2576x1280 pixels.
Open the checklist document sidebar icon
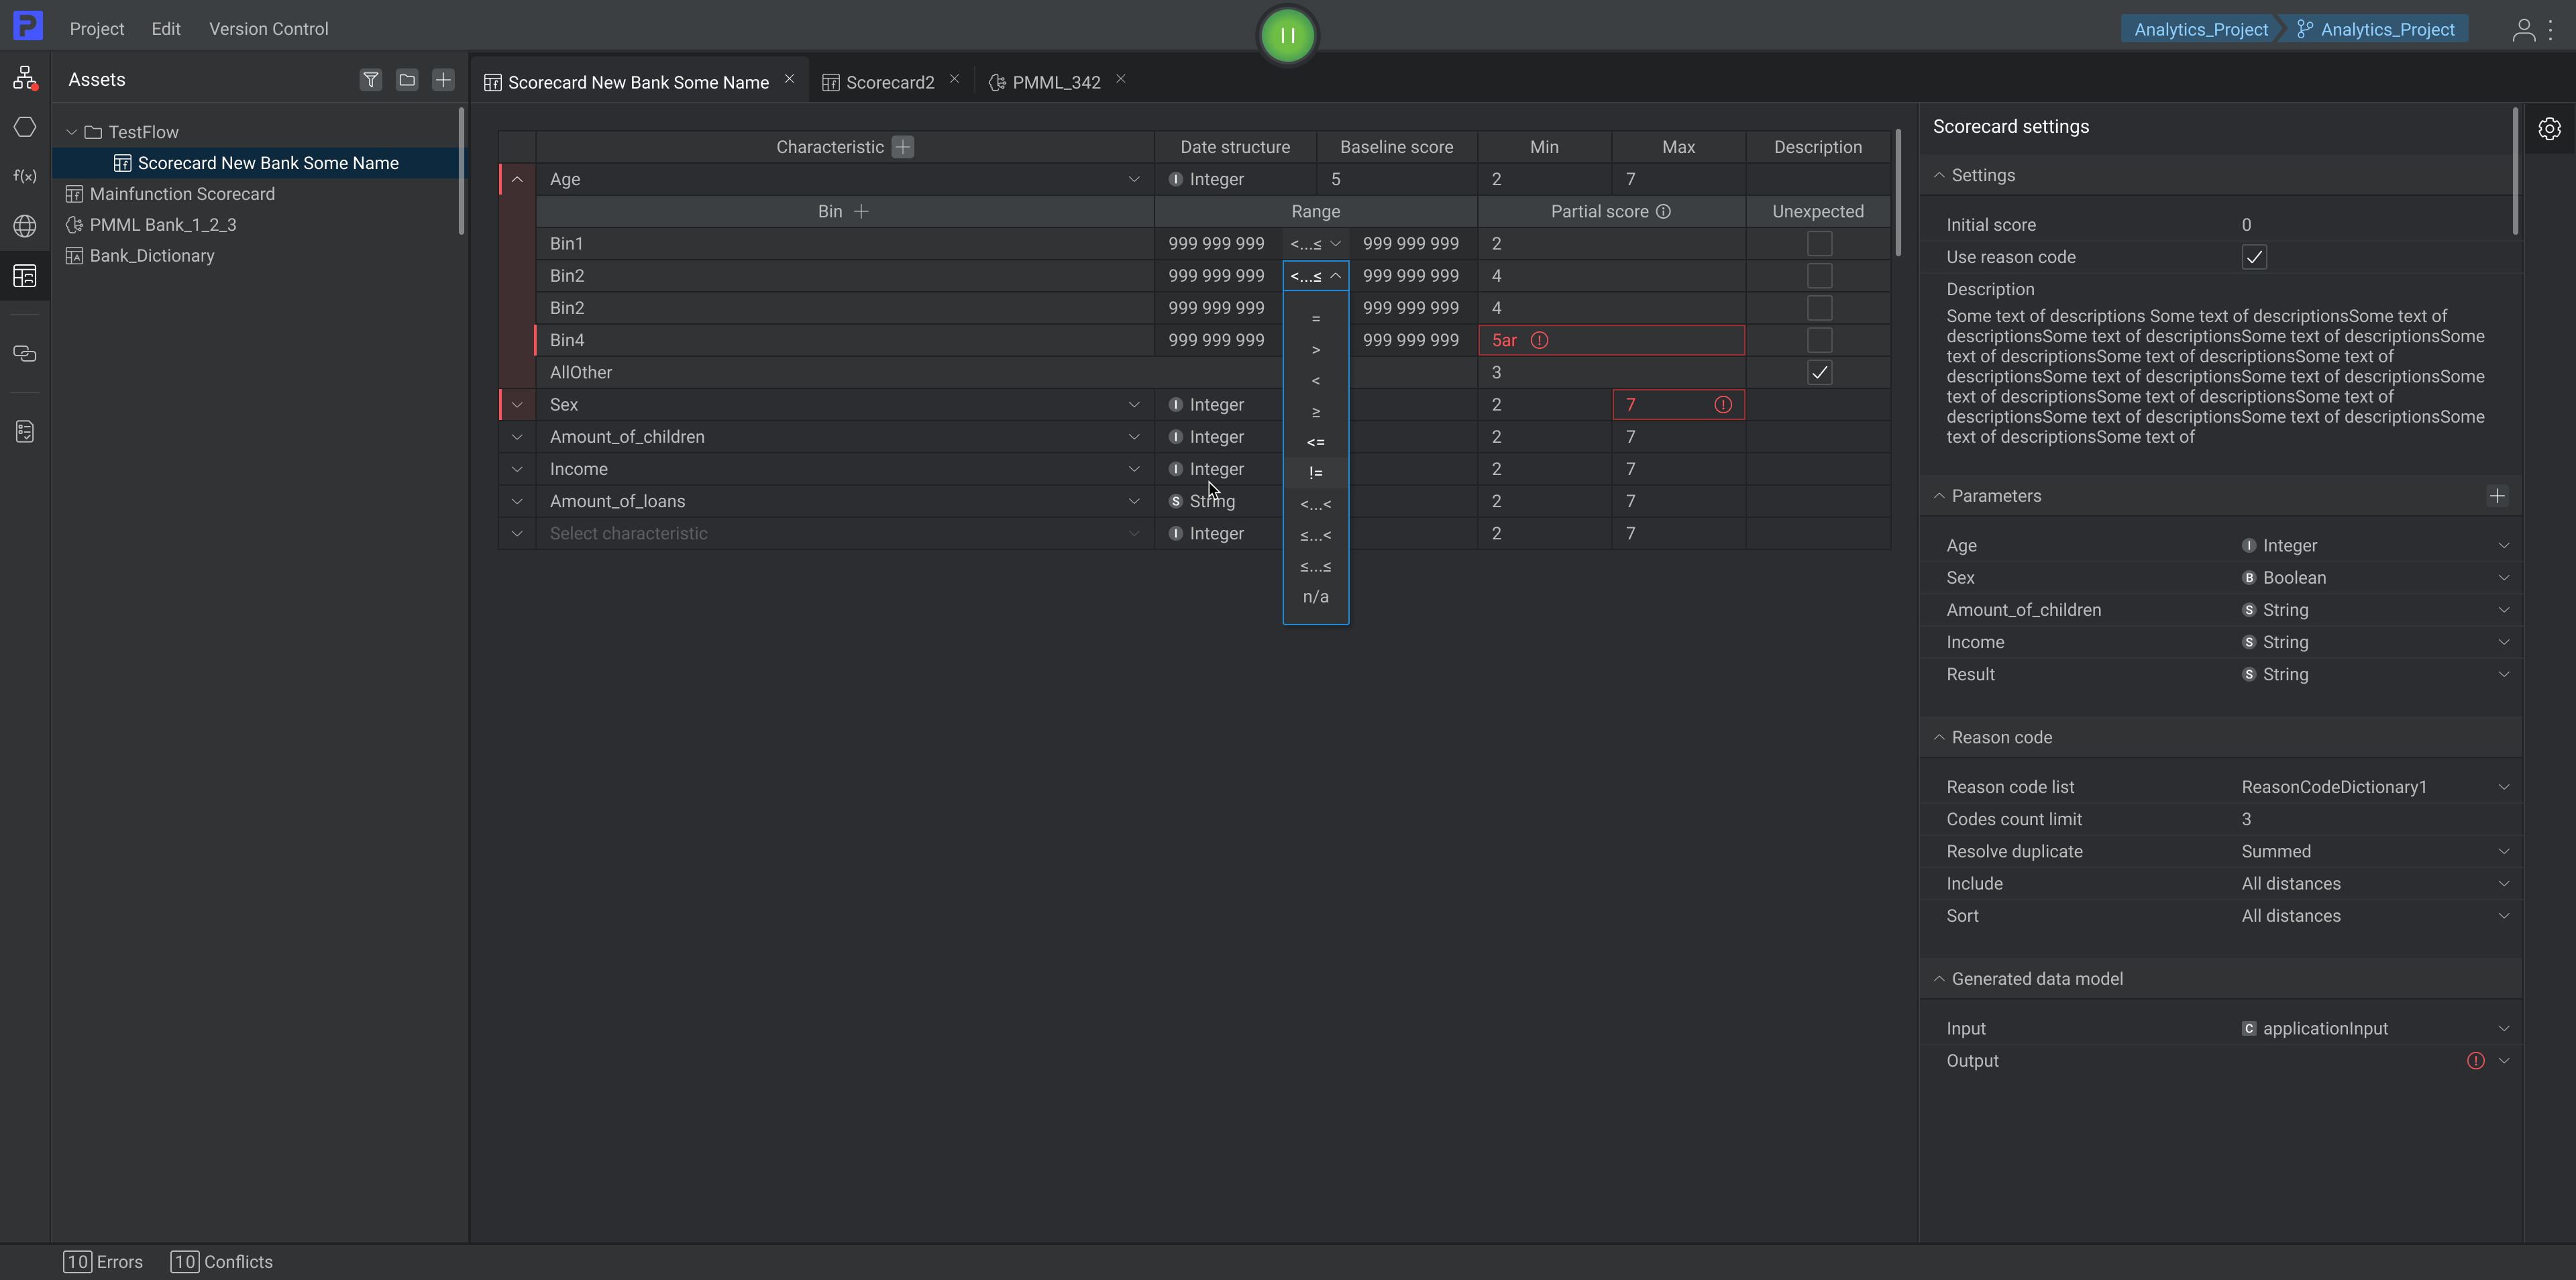pos(25,431)
